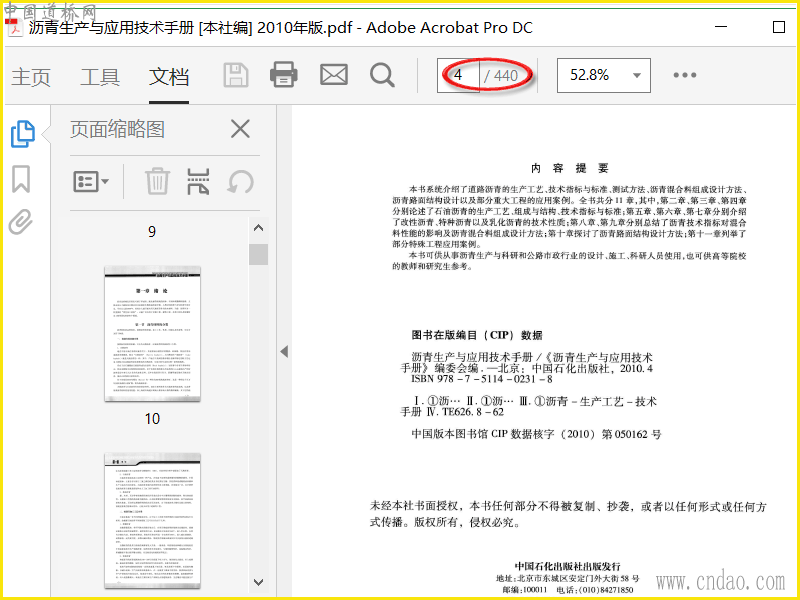
Task: Select the page 10 thumbnail
Action: click(x=153, y=334)
